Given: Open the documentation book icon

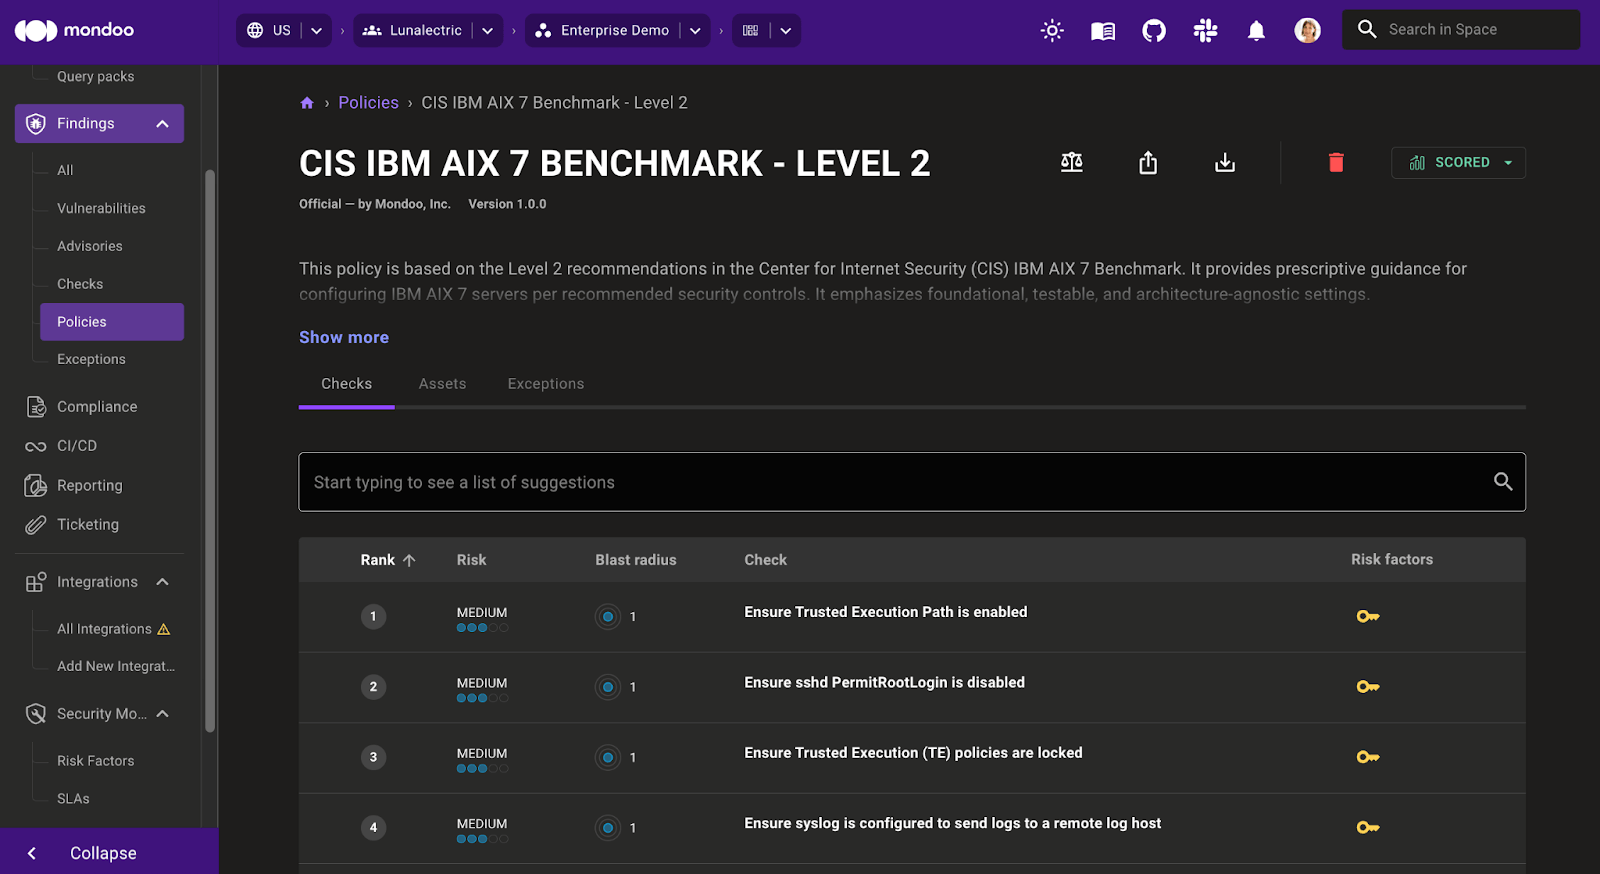Looking at the screenshot, I should pos(1103,31).
